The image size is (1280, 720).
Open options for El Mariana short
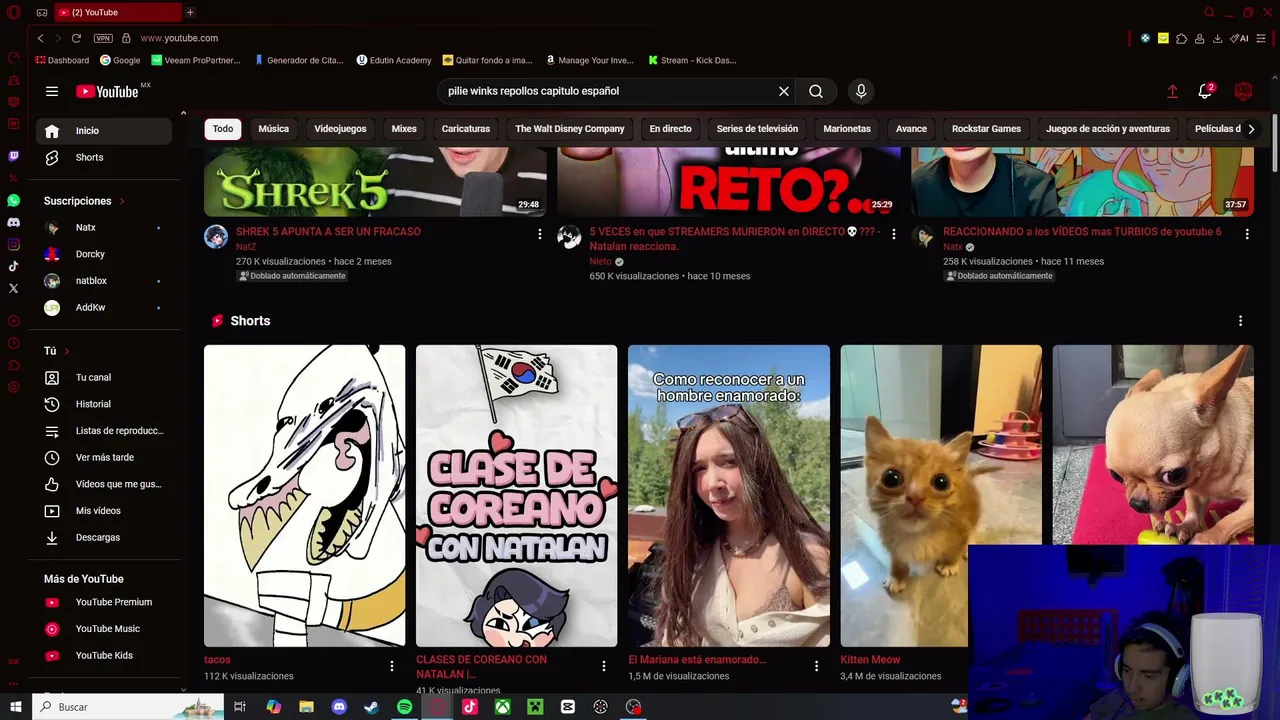[x=816, y=666]
